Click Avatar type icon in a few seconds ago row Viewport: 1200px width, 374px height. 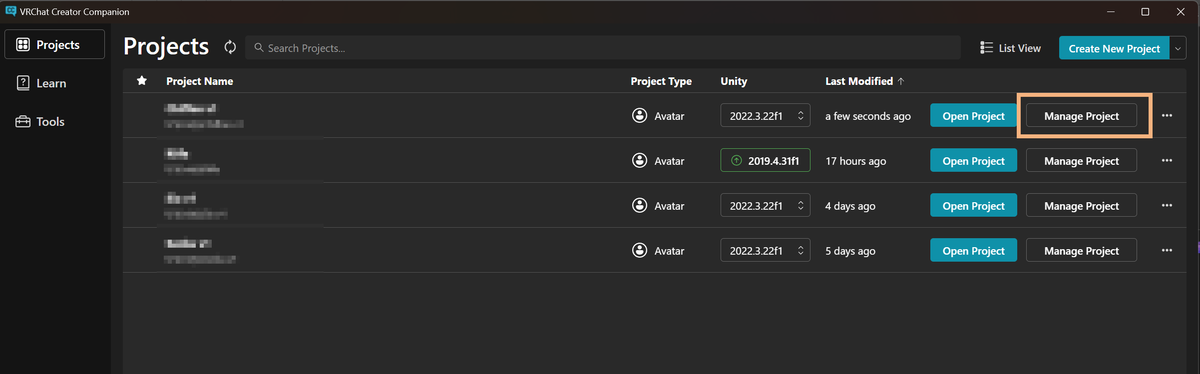pos(640,116)
